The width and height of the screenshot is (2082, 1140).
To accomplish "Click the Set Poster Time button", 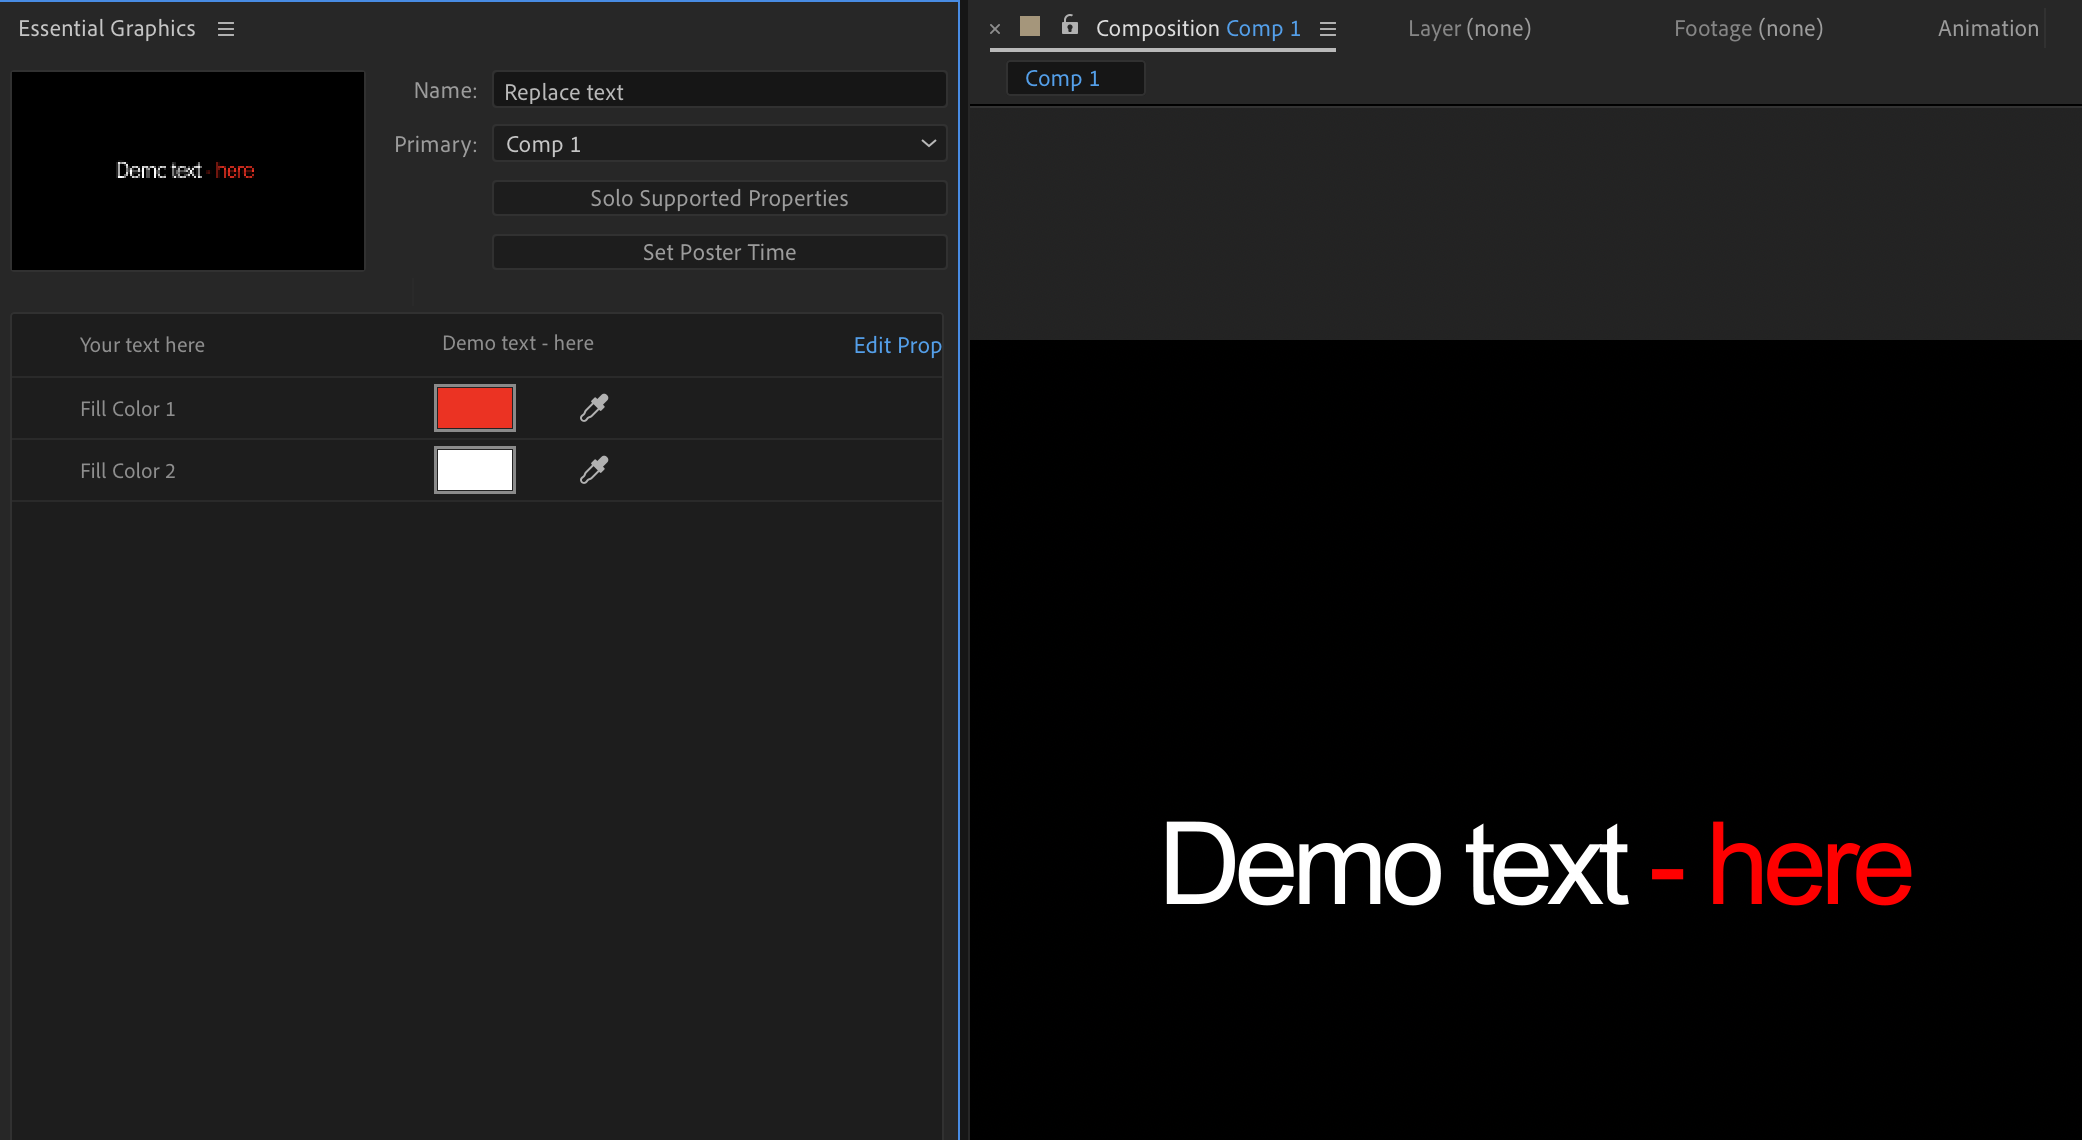I will click(718, 251).
